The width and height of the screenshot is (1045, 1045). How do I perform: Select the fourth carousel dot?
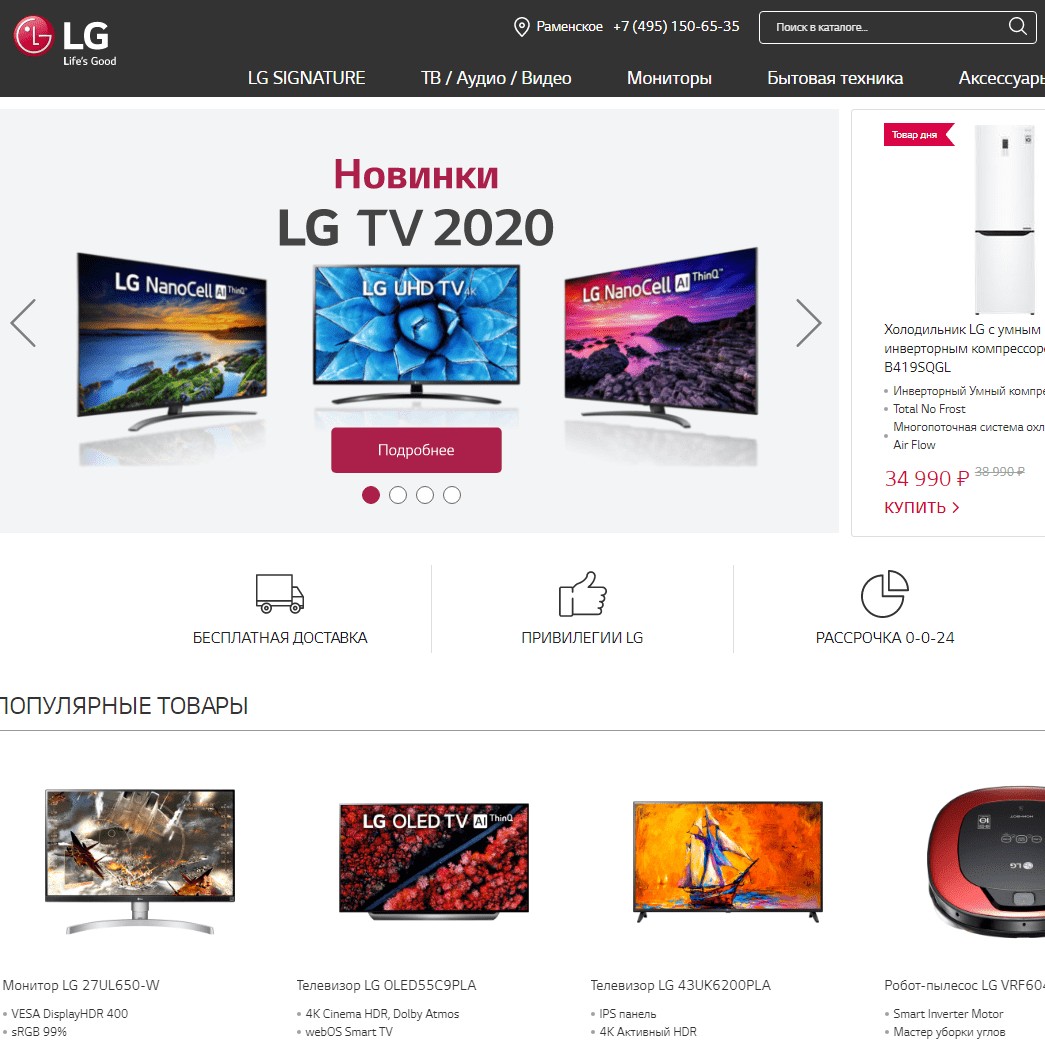(452, 495)
